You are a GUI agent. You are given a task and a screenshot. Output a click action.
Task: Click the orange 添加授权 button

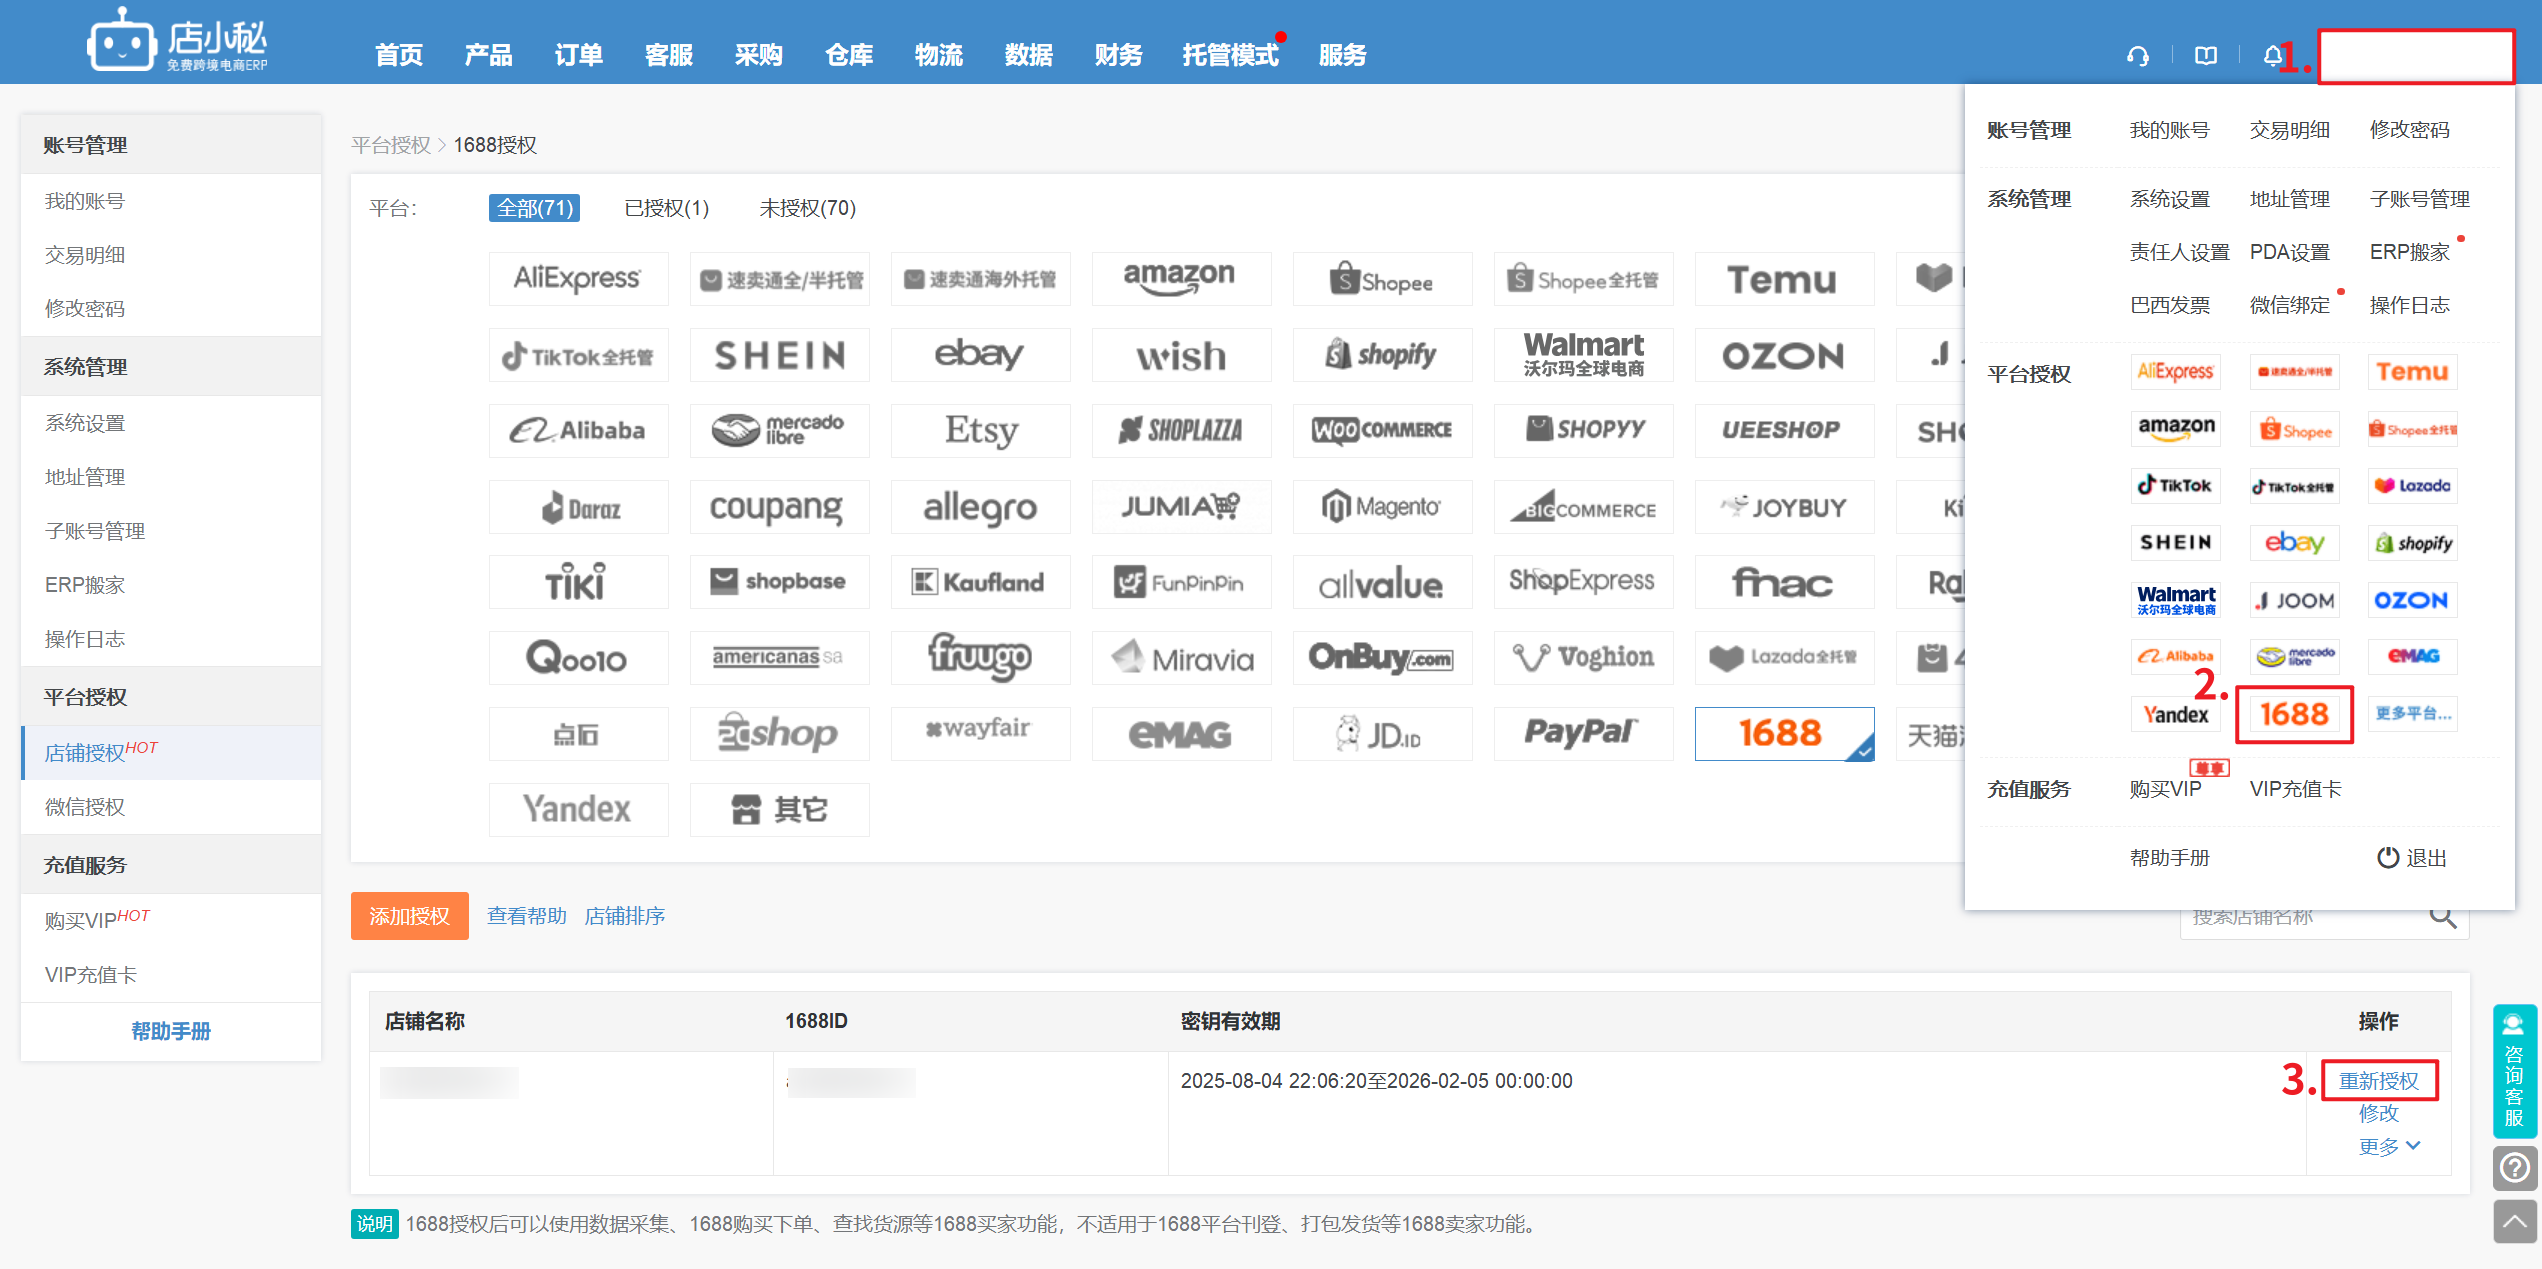(x=409, y=916)
